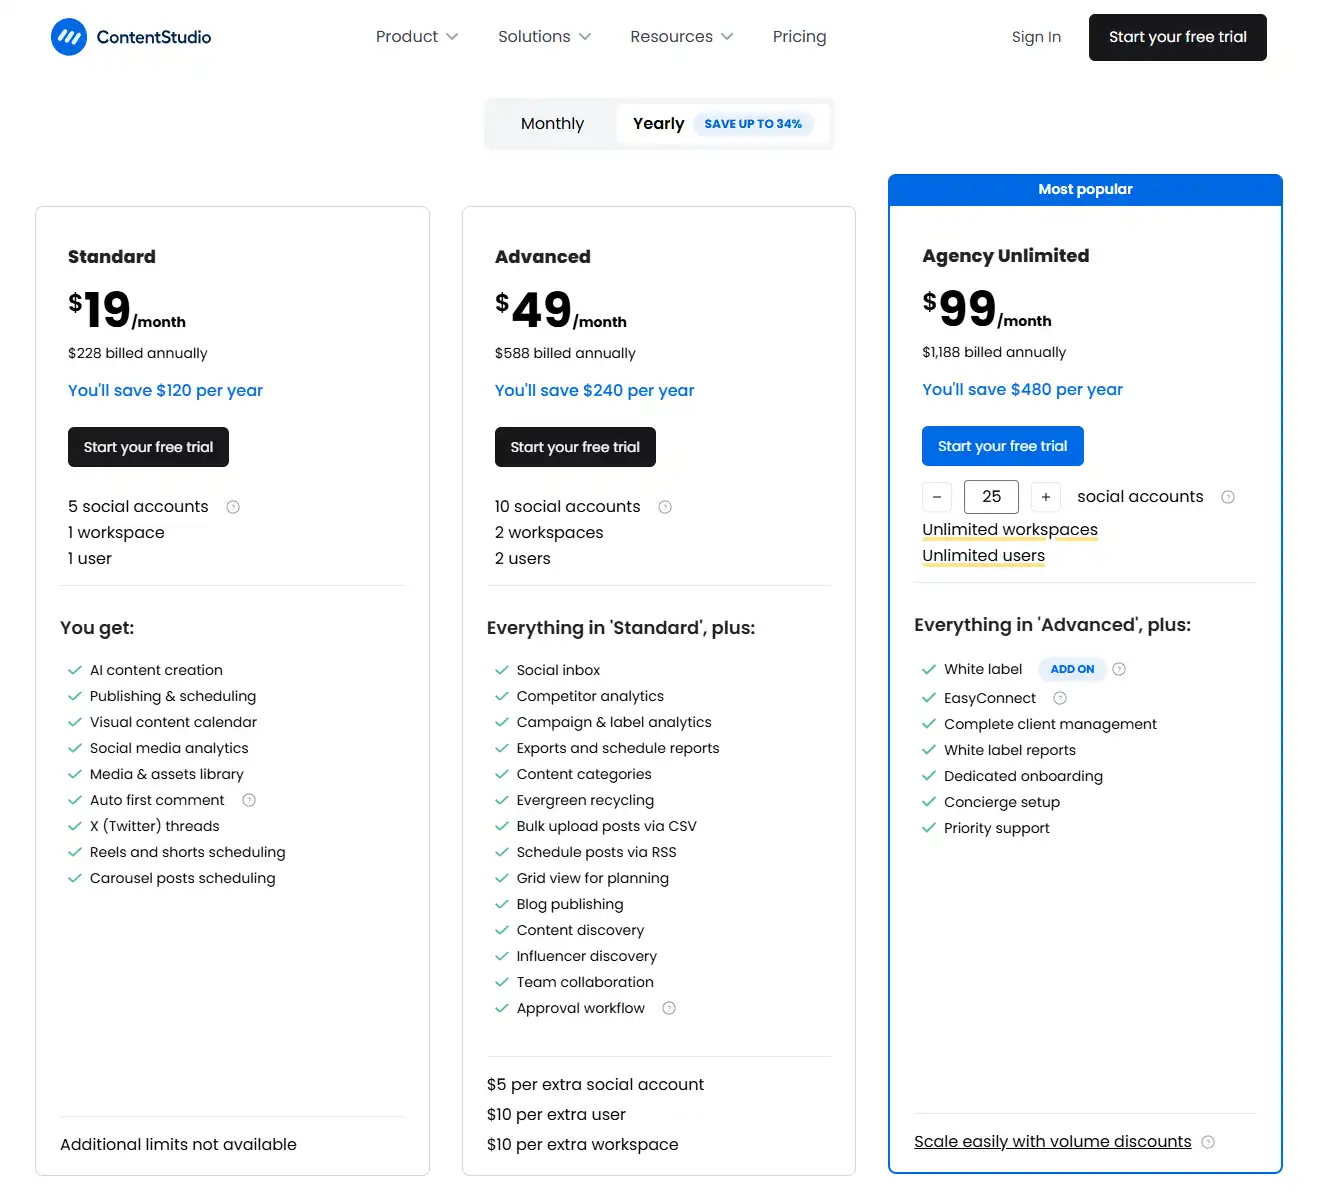The width and height of the screenshot is (1321, 1198).
Task: Click '$5 per extra social account' text
Action: coord(595,1085)
